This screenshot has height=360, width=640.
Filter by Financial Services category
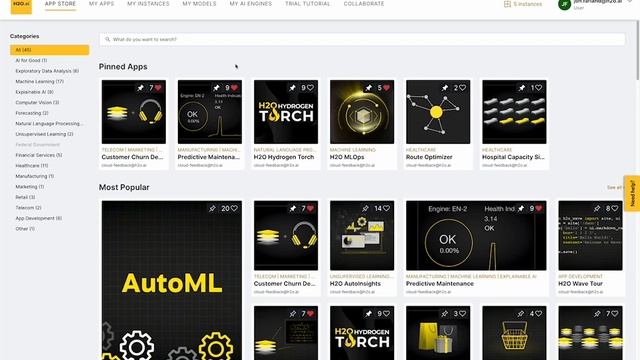click(x=39, y=155)
